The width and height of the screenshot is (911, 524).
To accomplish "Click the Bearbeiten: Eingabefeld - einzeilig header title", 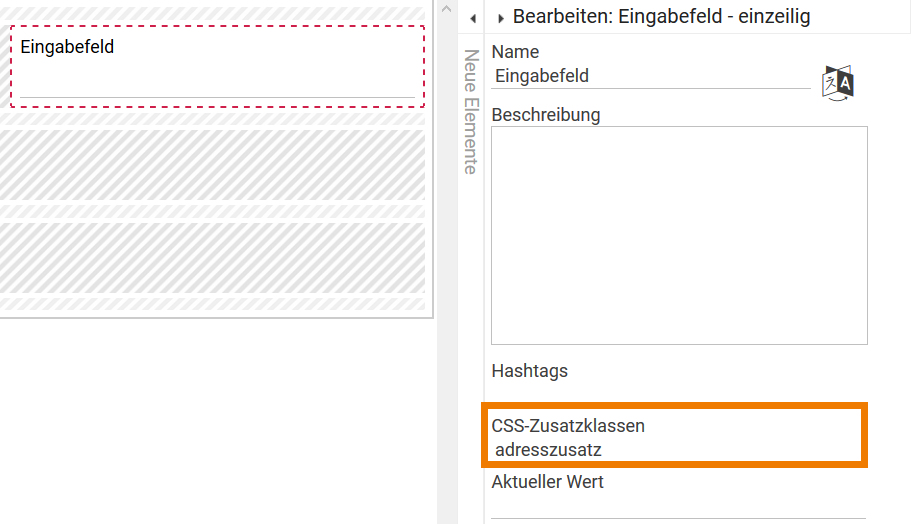I will [661, 17].
